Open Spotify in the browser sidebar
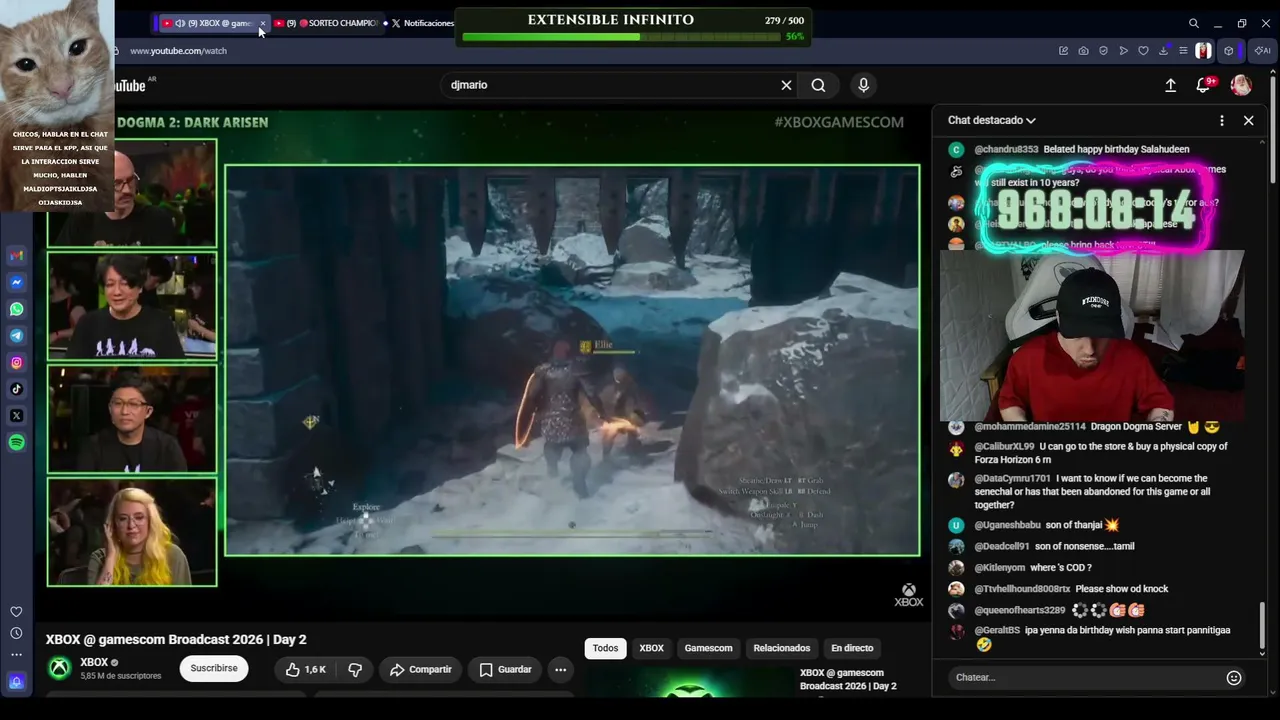 click(17, 443)
